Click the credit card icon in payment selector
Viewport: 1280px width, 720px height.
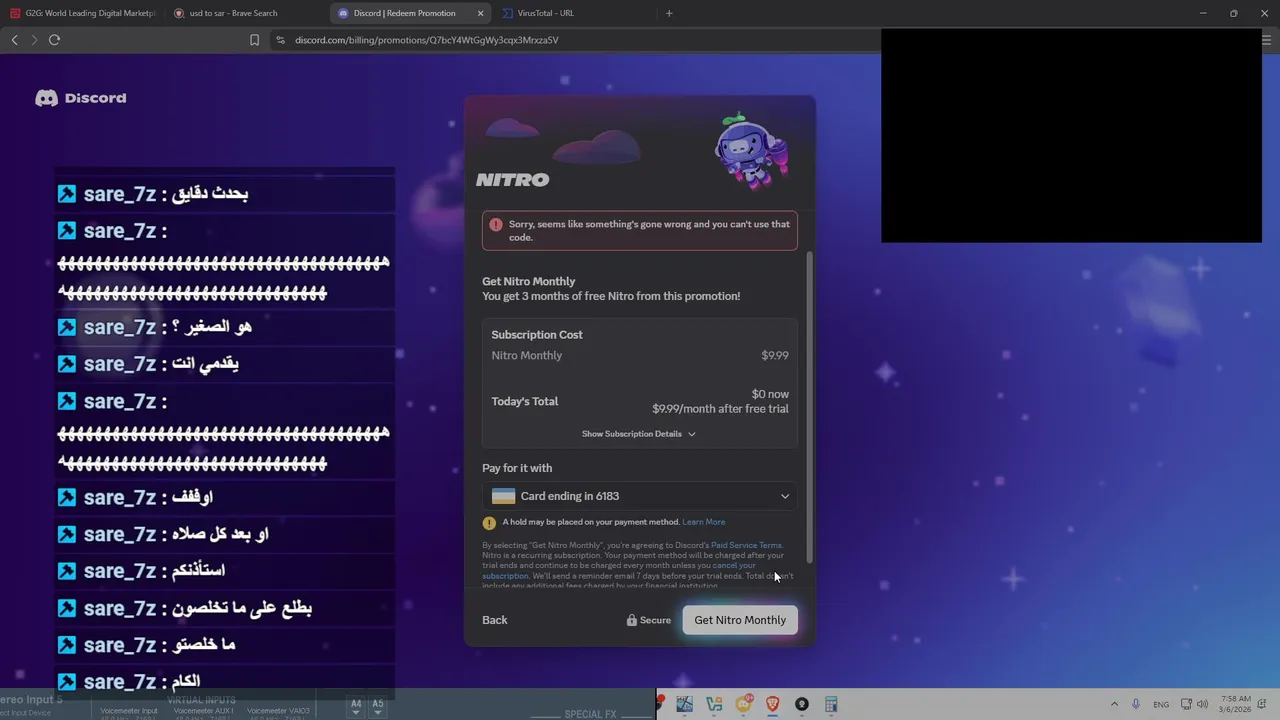[503, 496]
